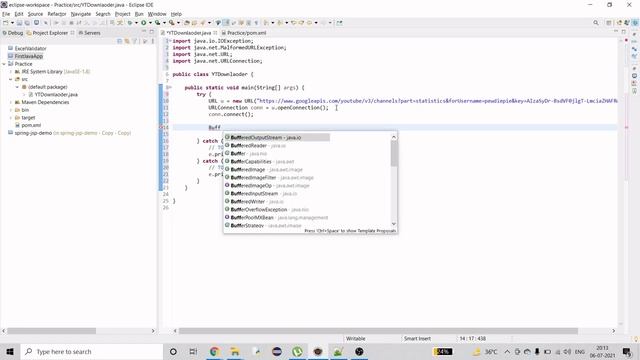Open Project Explorer view menu icon
Viewport: 640px width, 360px height.
click(x=153, y=41)
